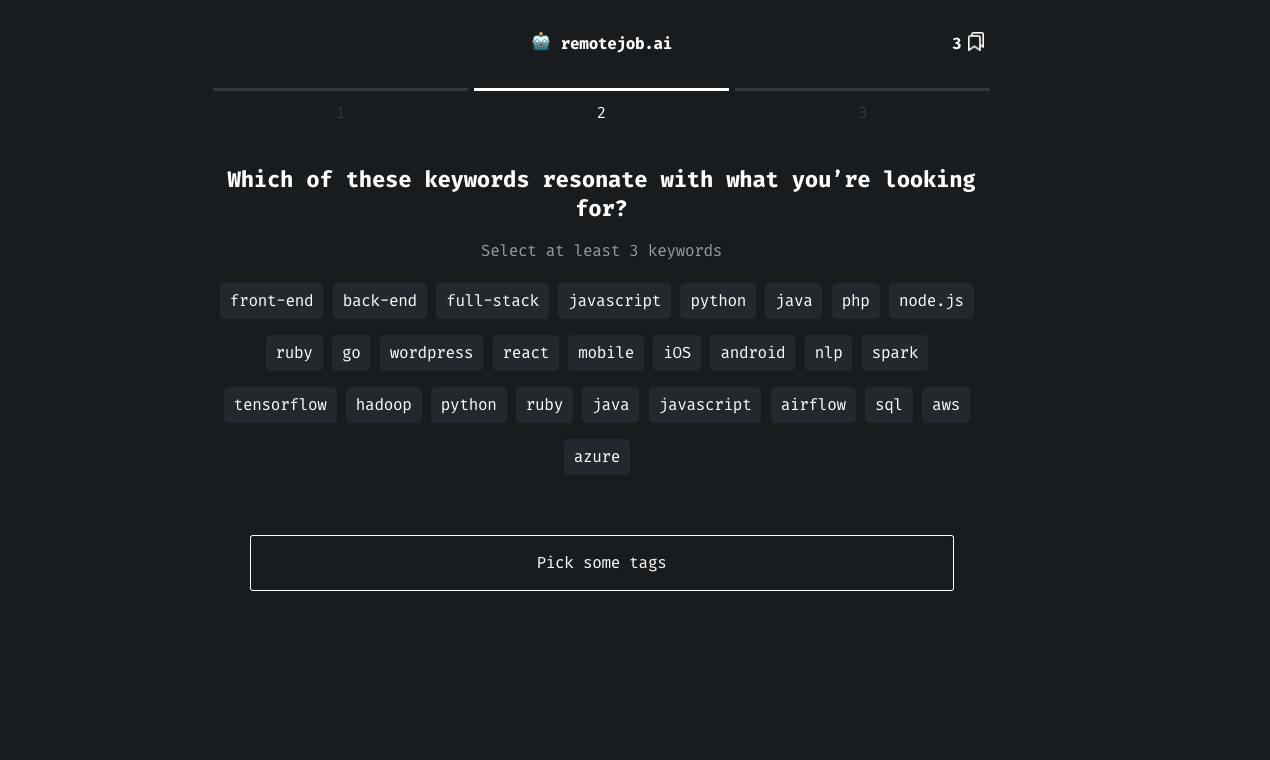
Task: Click the bookmark icon in the header
Action: pyautogui.click(x=975, y=43)
